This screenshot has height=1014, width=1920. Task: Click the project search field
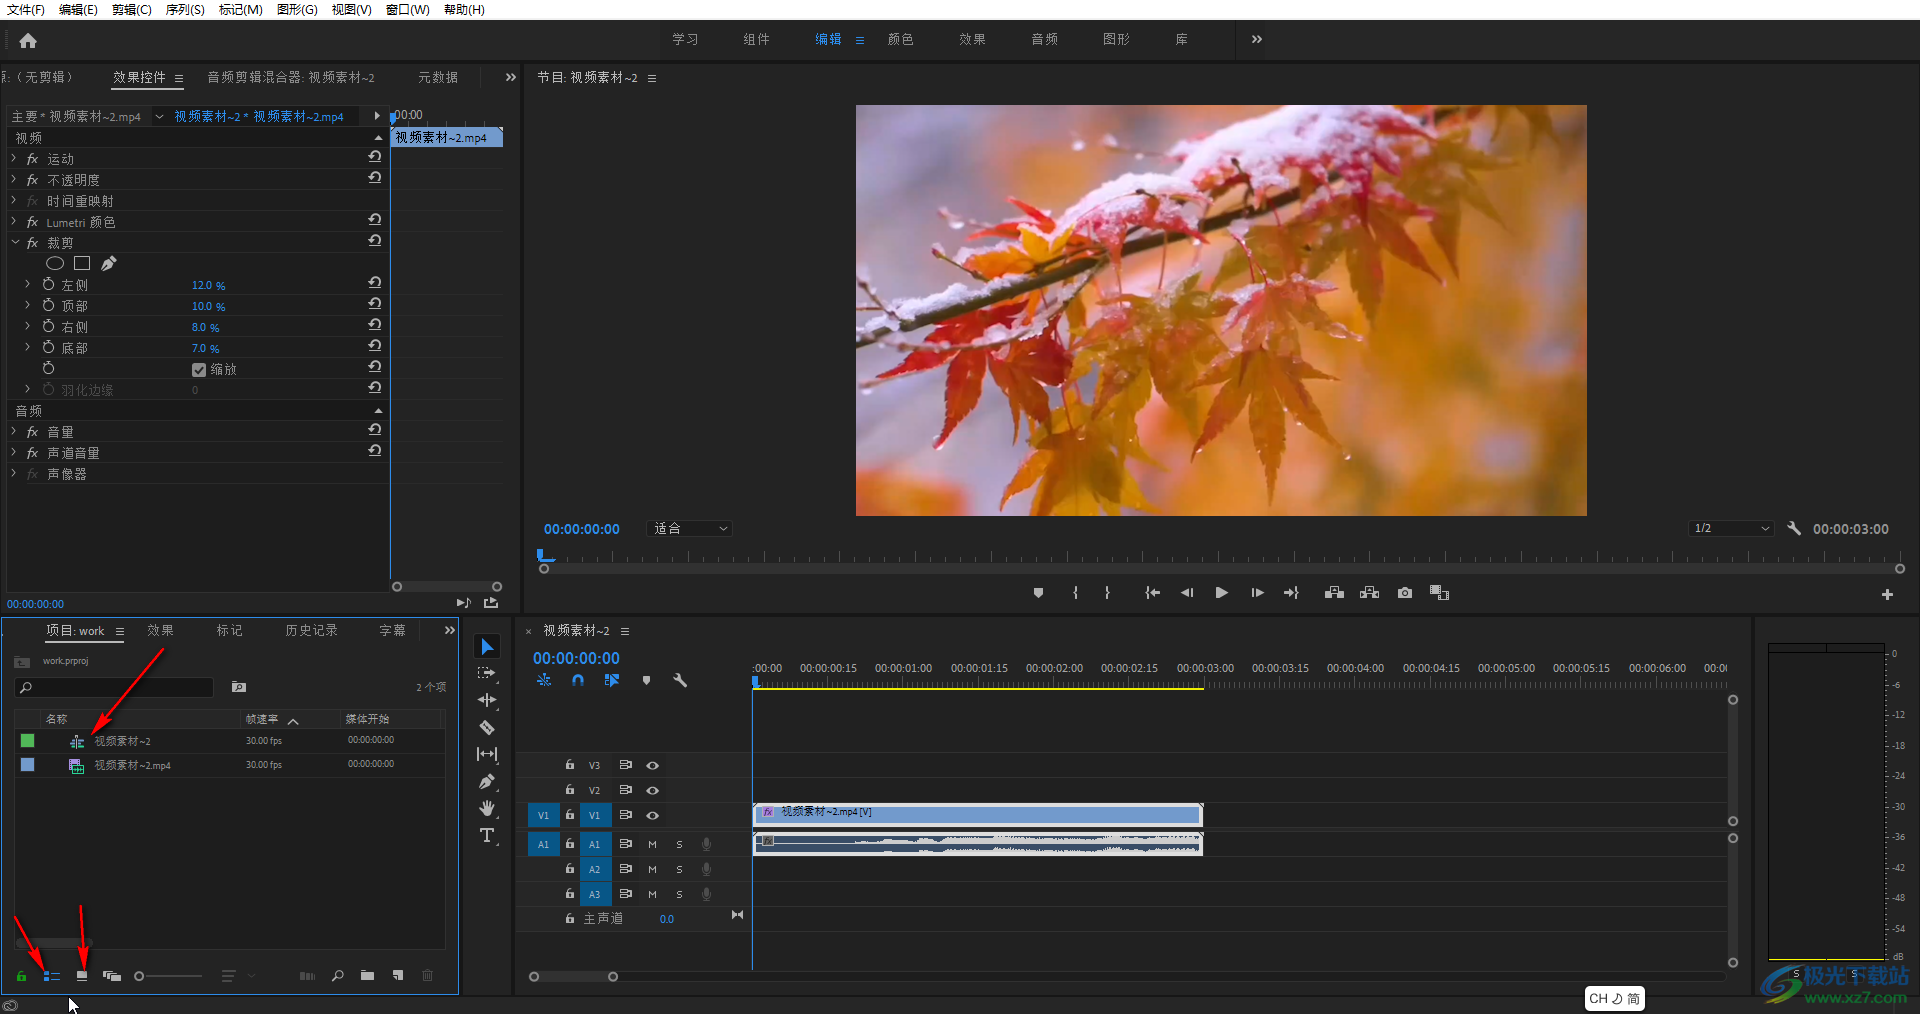(114, 687)
